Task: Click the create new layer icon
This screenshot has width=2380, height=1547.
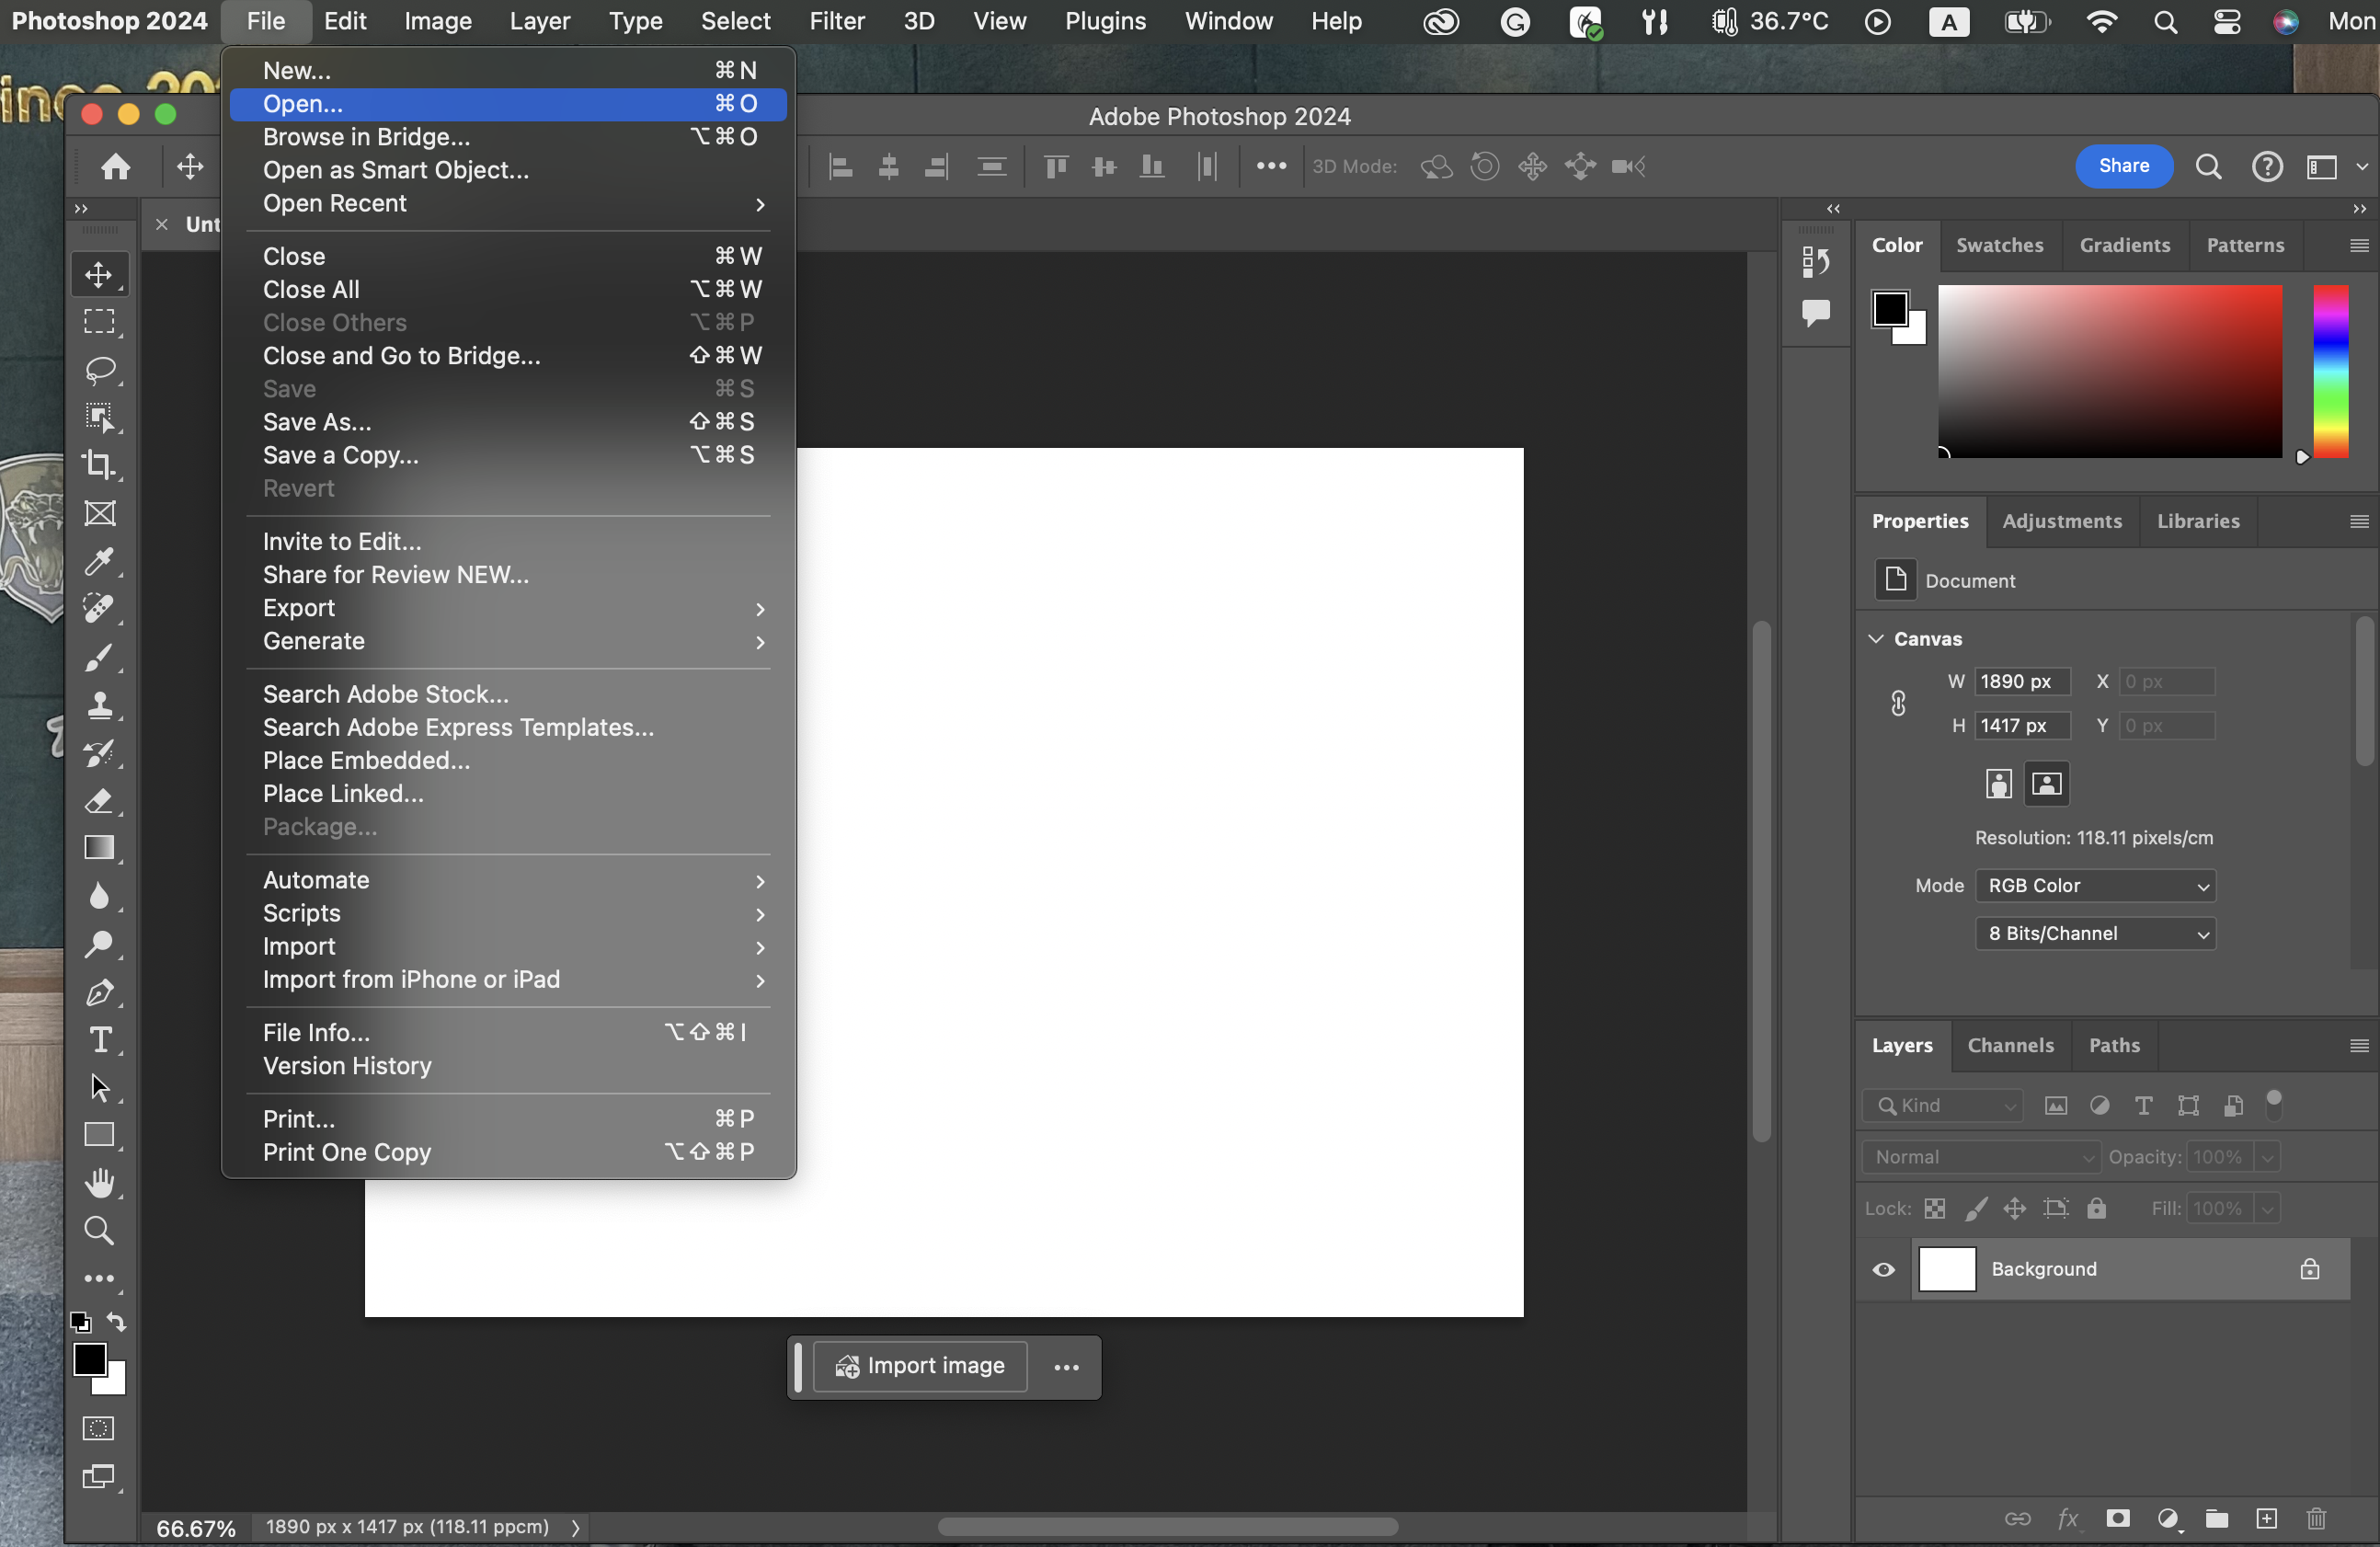Action: (2266, 1518)
